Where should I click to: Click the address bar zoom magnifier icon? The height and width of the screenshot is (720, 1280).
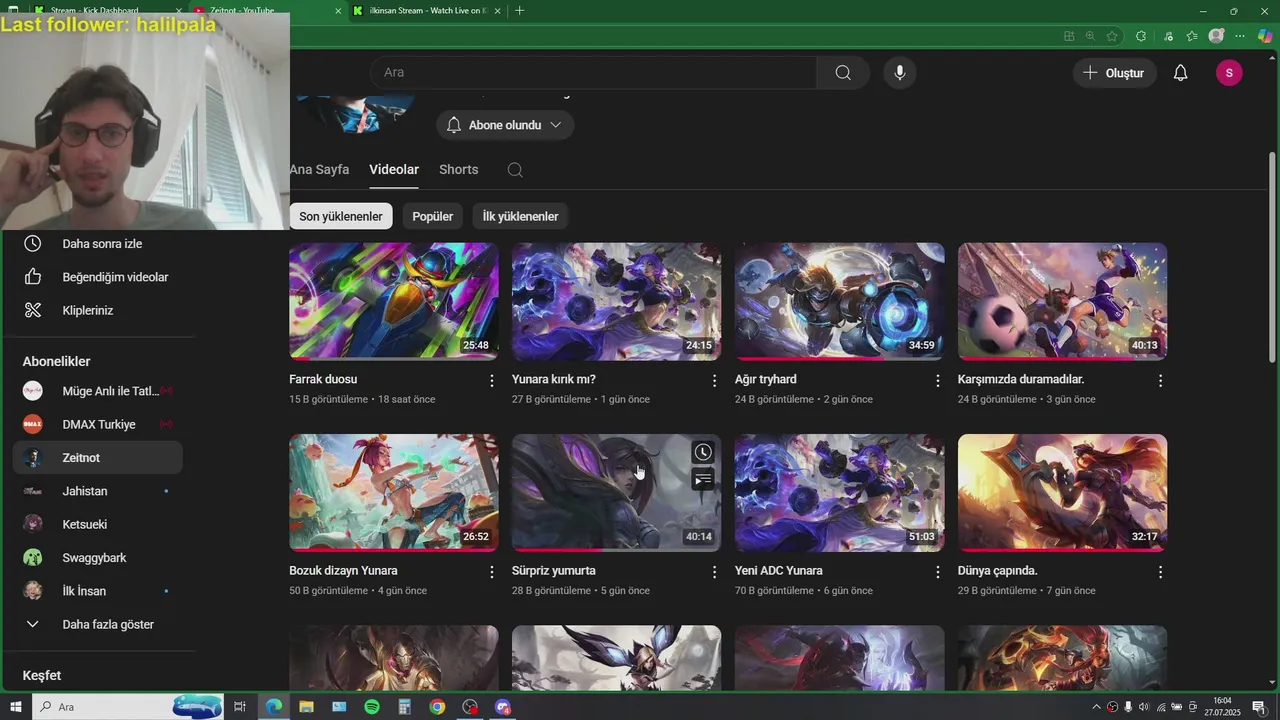[1090, 36]
